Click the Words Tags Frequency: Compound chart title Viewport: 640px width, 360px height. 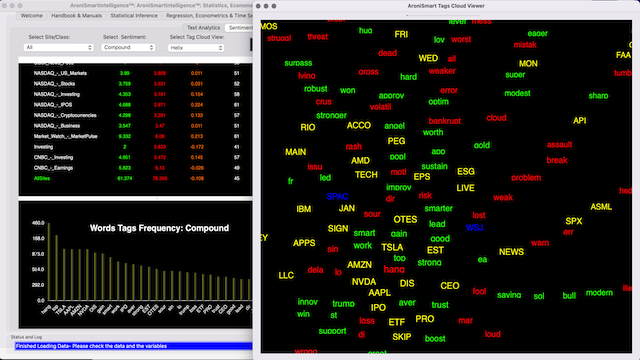(159, 228)
